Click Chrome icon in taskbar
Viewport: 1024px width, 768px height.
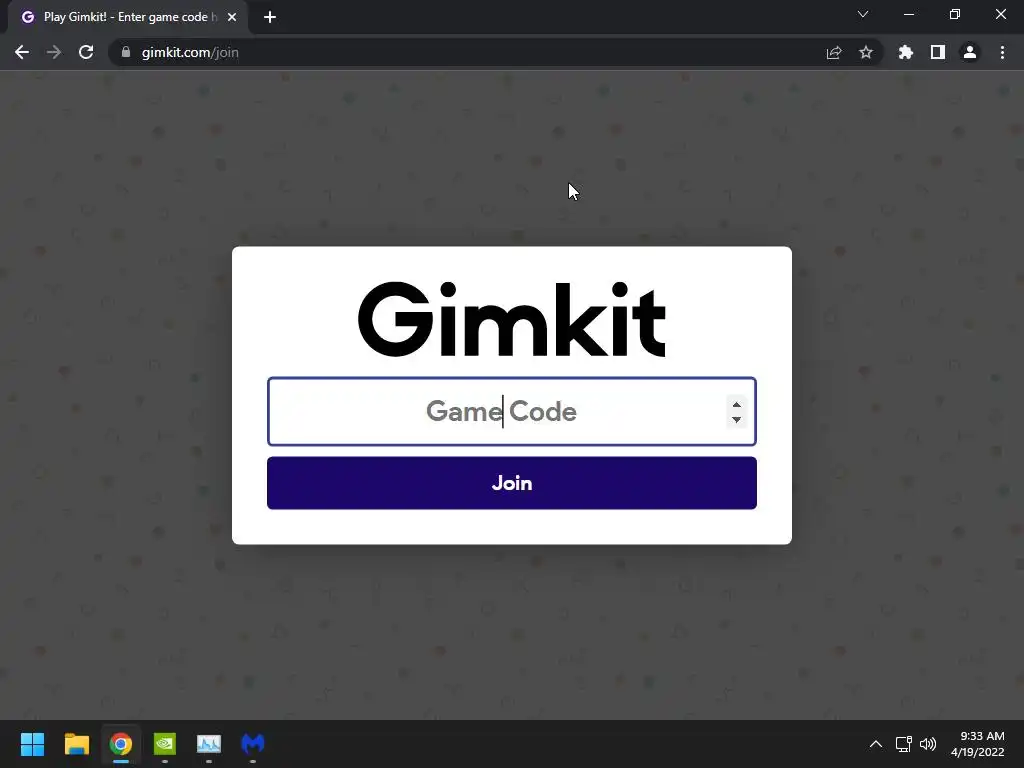pos(121,744)
